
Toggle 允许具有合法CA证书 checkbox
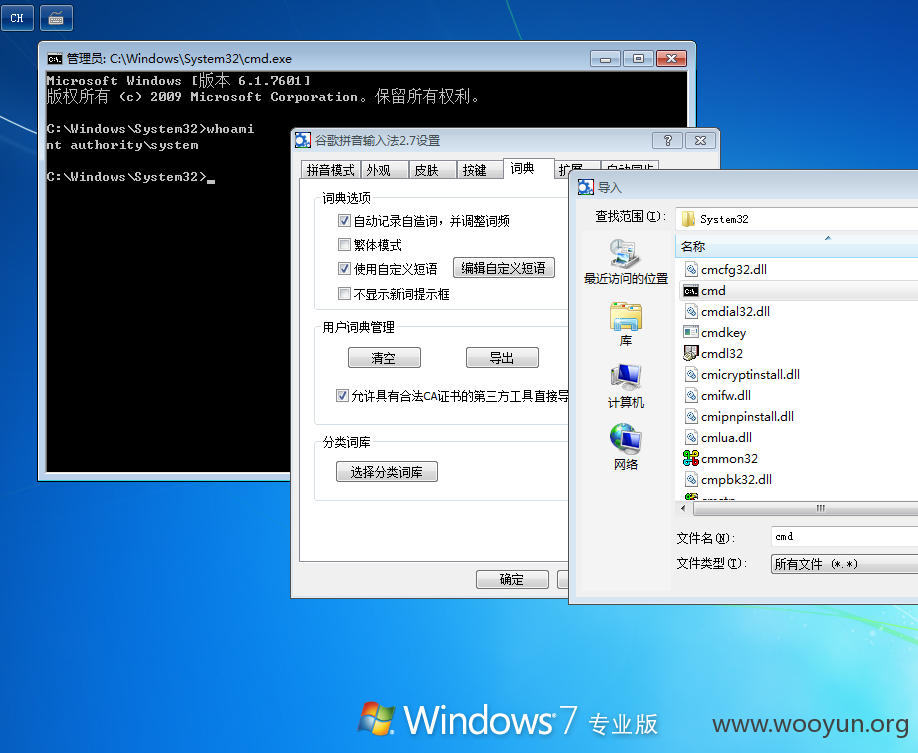tap(342, 396)
